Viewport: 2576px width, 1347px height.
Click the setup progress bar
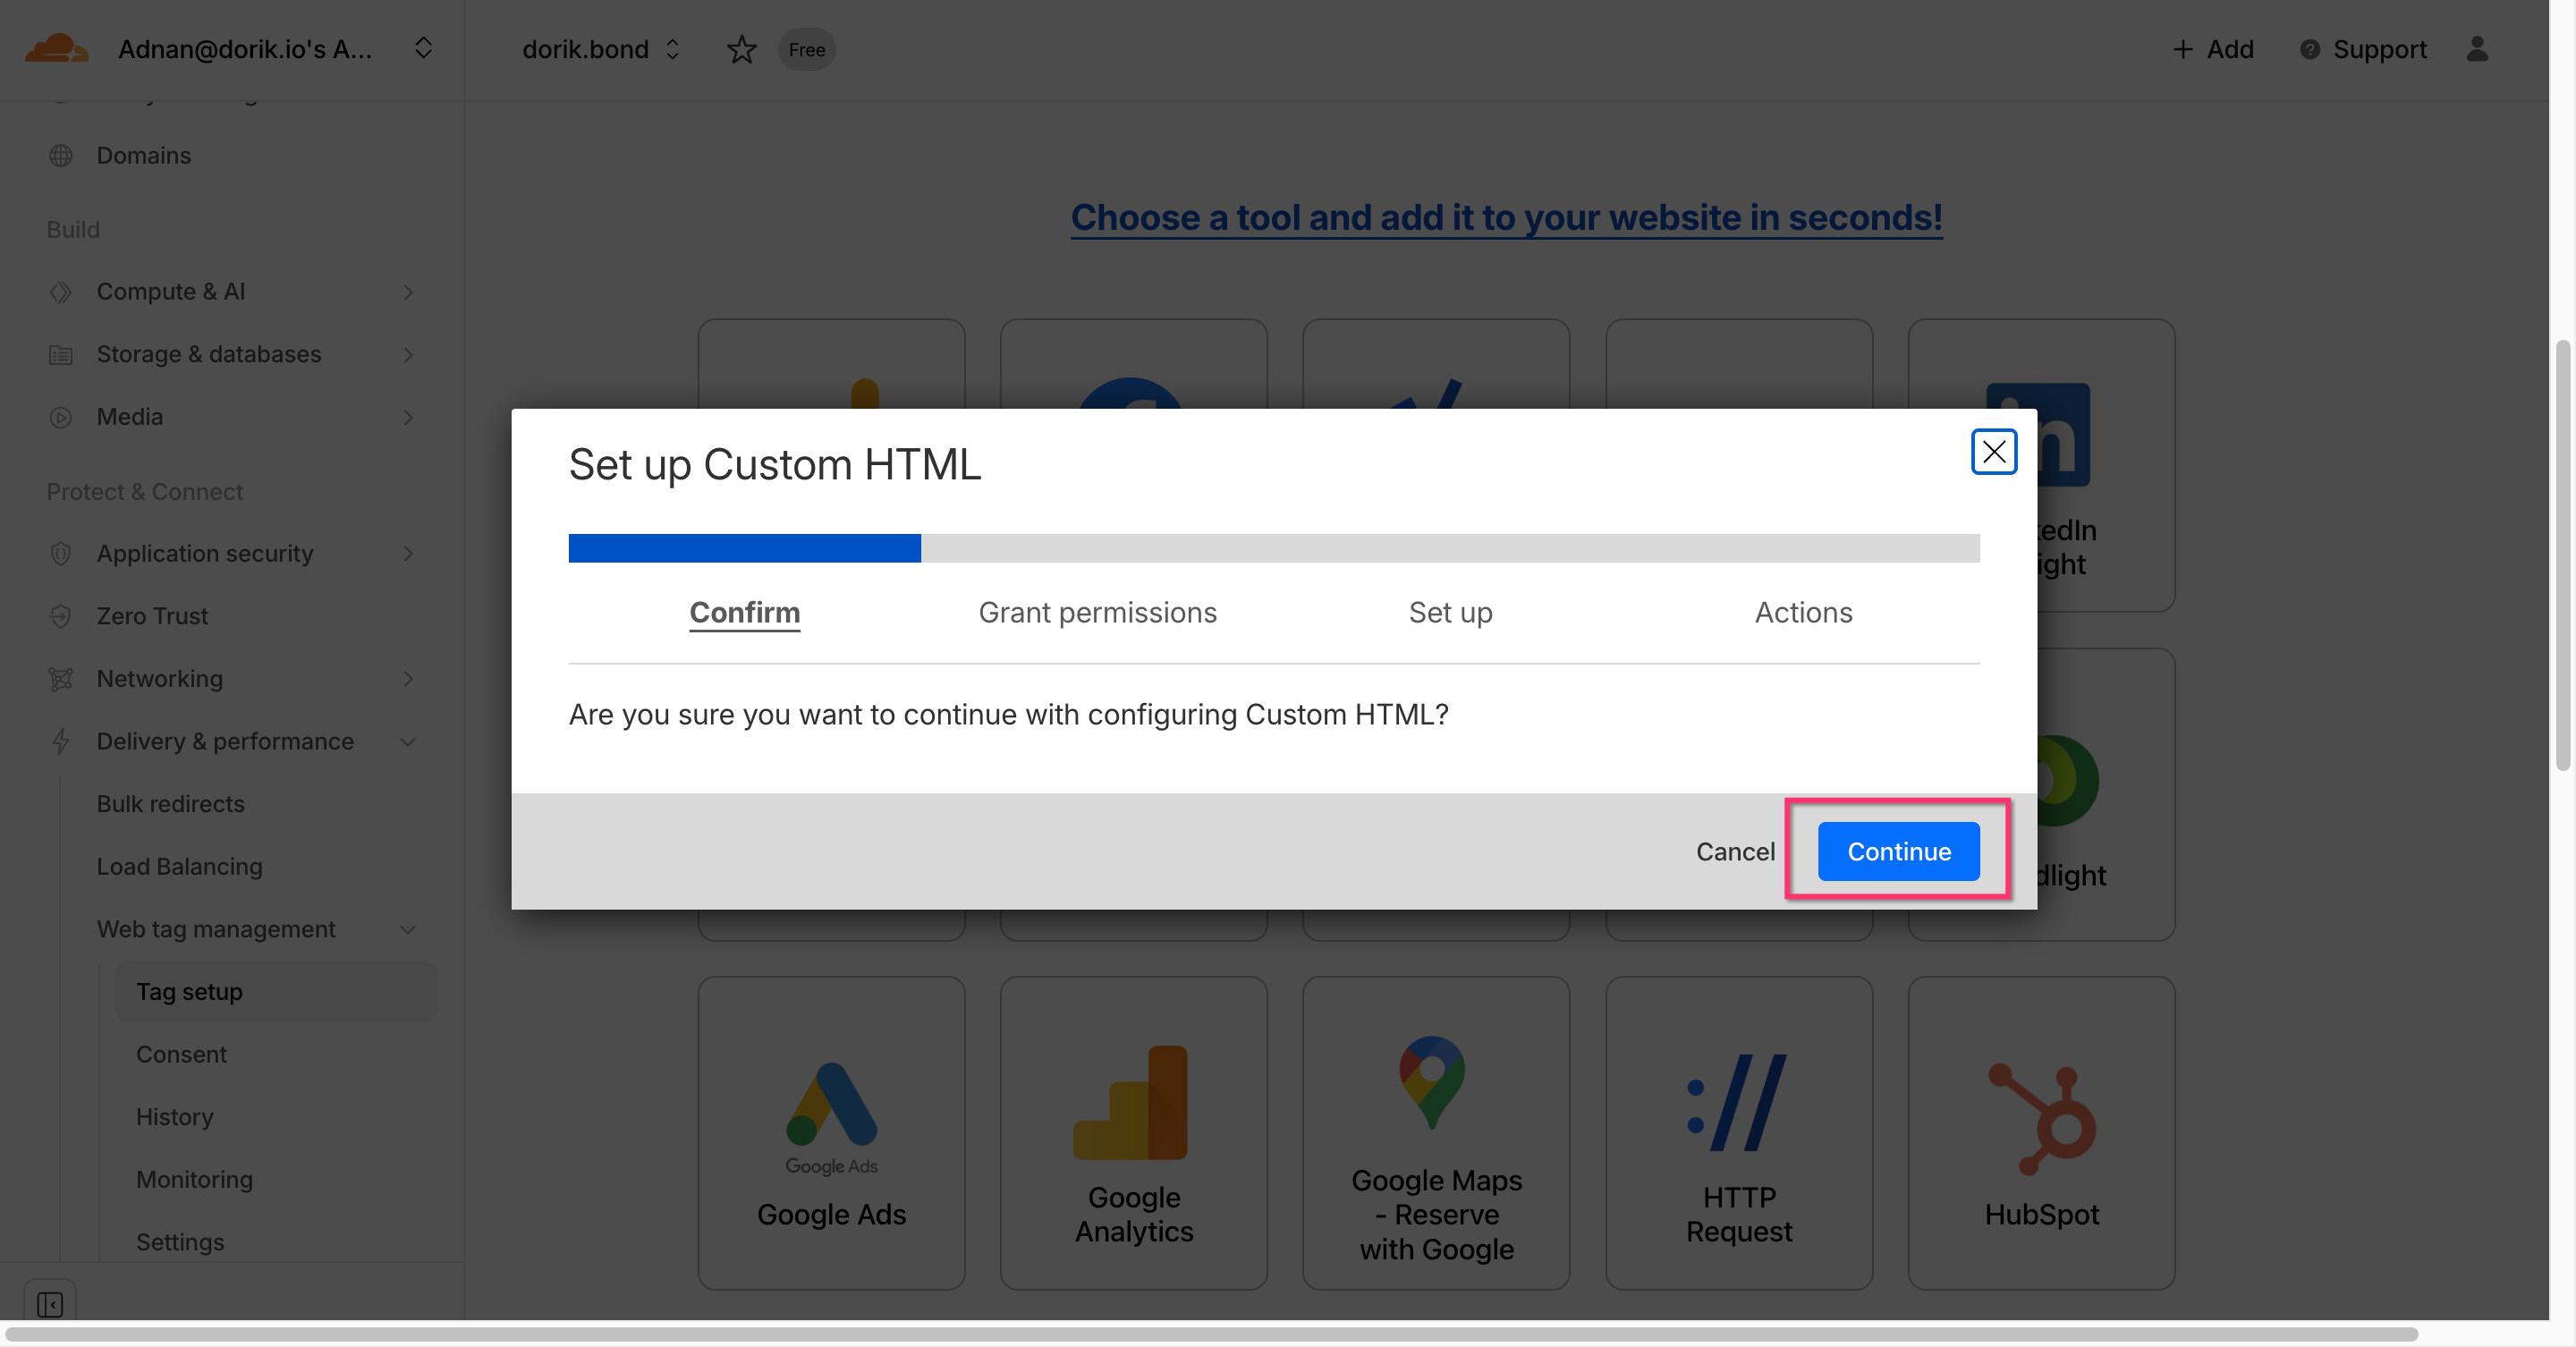[x=1273, y=548]
